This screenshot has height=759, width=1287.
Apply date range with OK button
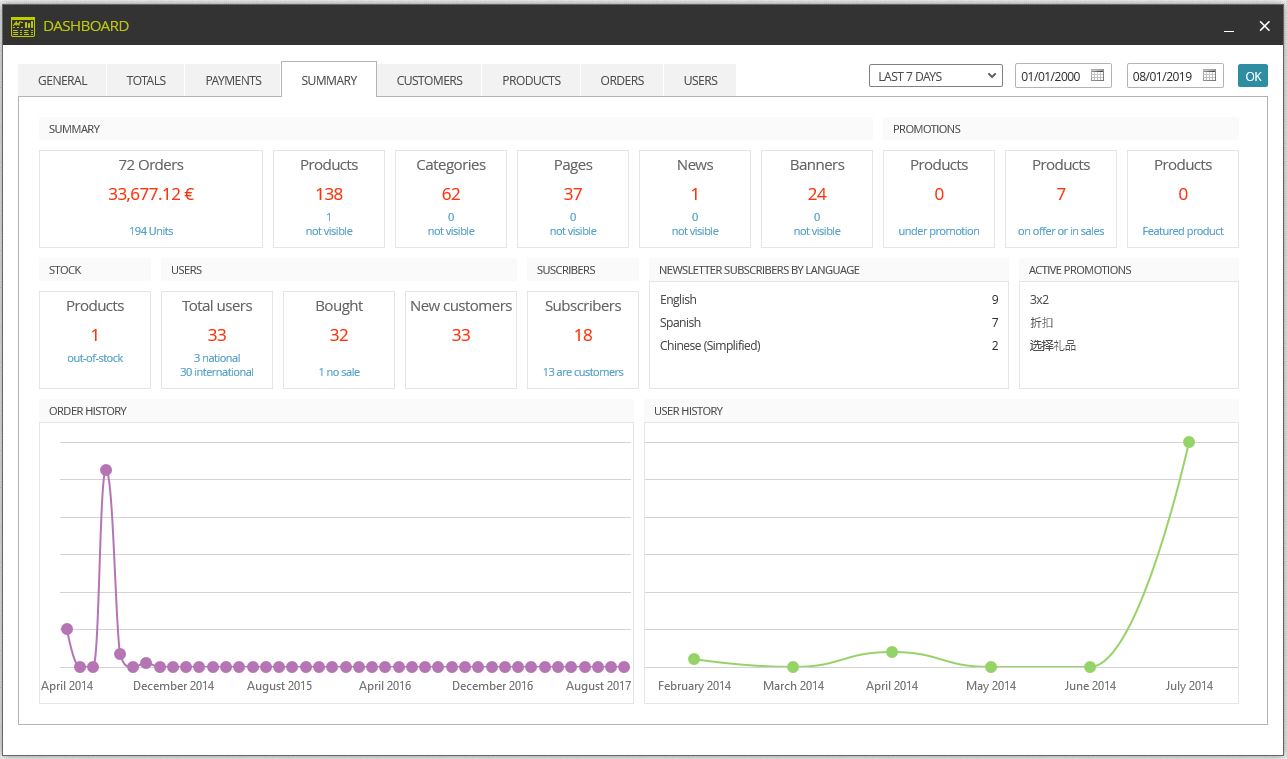pos(1252,76)
